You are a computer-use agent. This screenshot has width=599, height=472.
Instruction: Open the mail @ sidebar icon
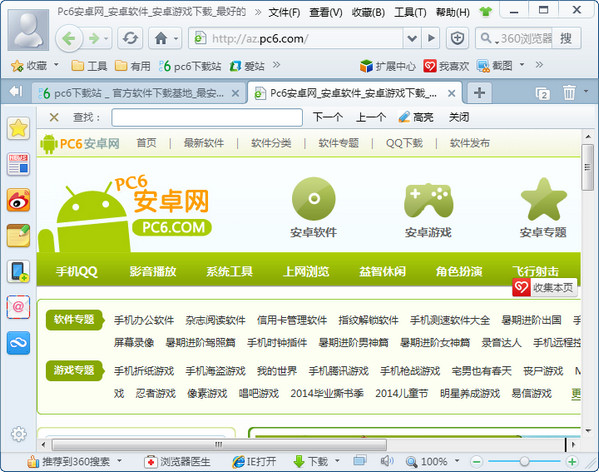click(x=18, y=307)
